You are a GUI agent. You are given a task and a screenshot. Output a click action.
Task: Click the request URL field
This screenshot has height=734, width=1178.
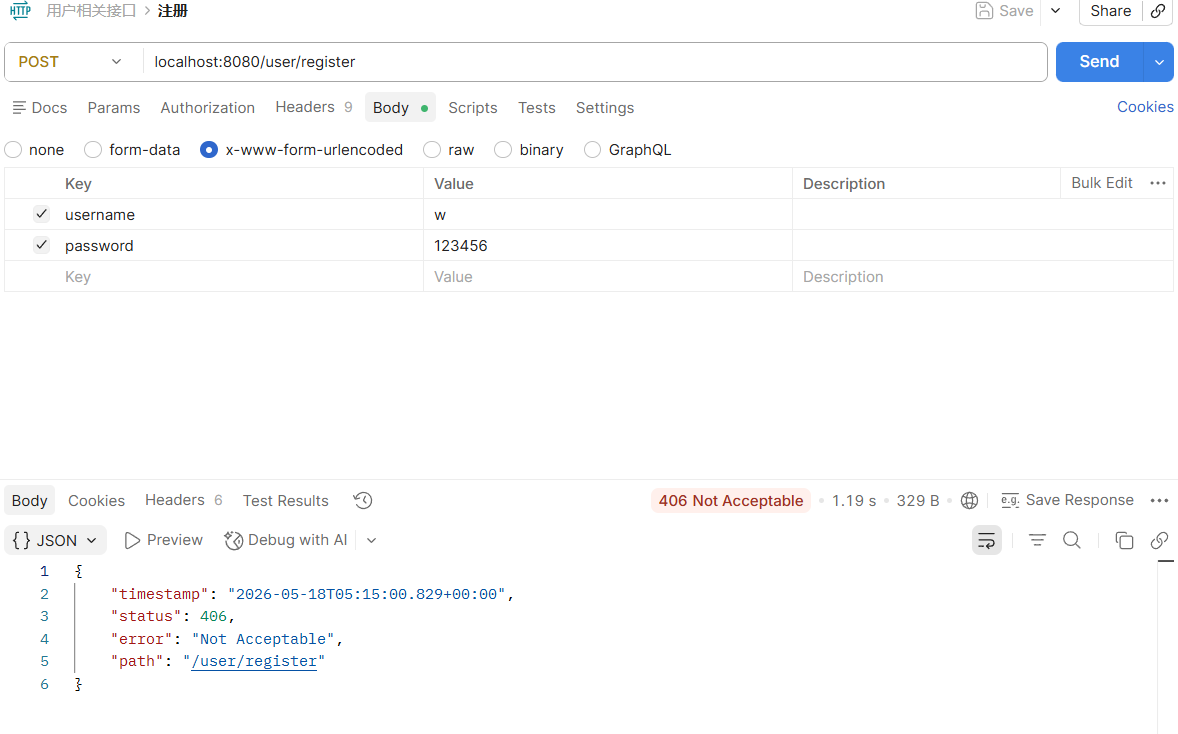[x=594, y=62]
